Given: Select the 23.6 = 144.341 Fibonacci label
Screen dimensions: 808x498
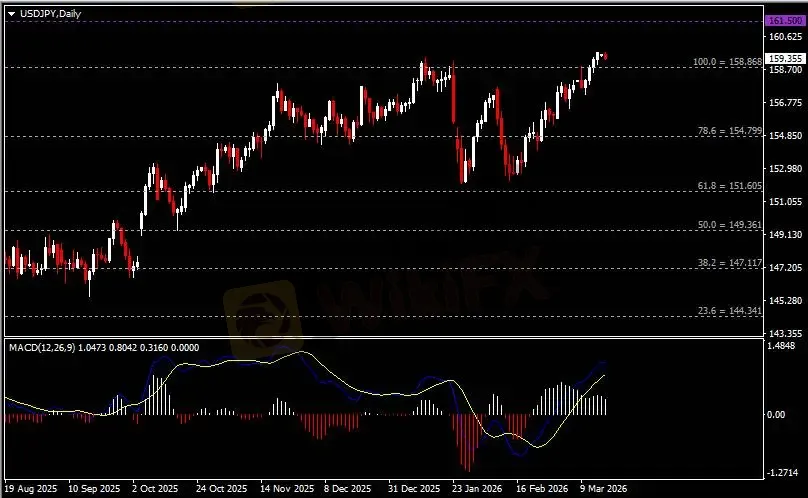Looking at the screenshot, I should pyautogui.click(x=730, y=311).
